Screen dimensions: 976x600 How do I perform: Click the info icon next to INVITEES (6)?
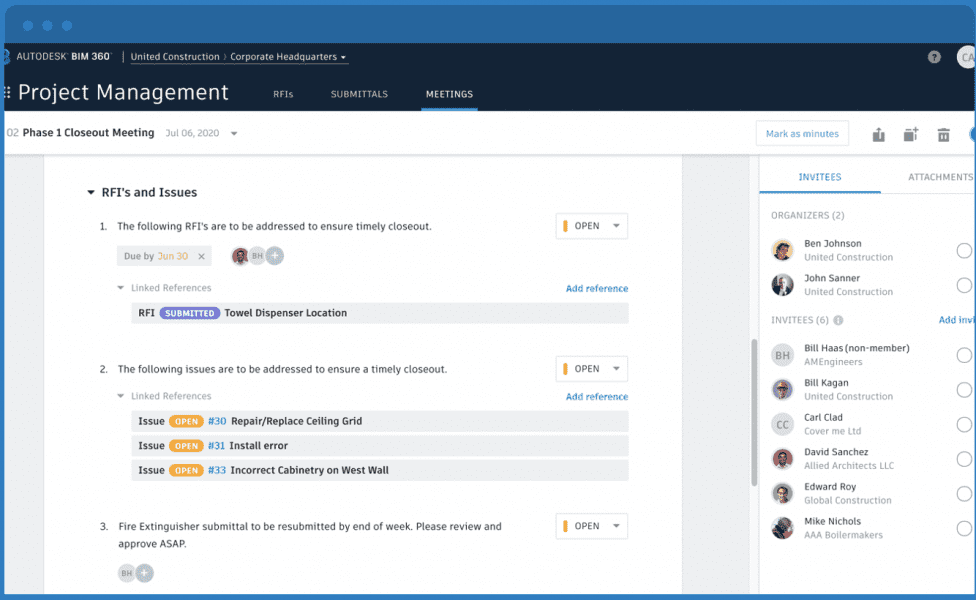click(x=839, y=320)
